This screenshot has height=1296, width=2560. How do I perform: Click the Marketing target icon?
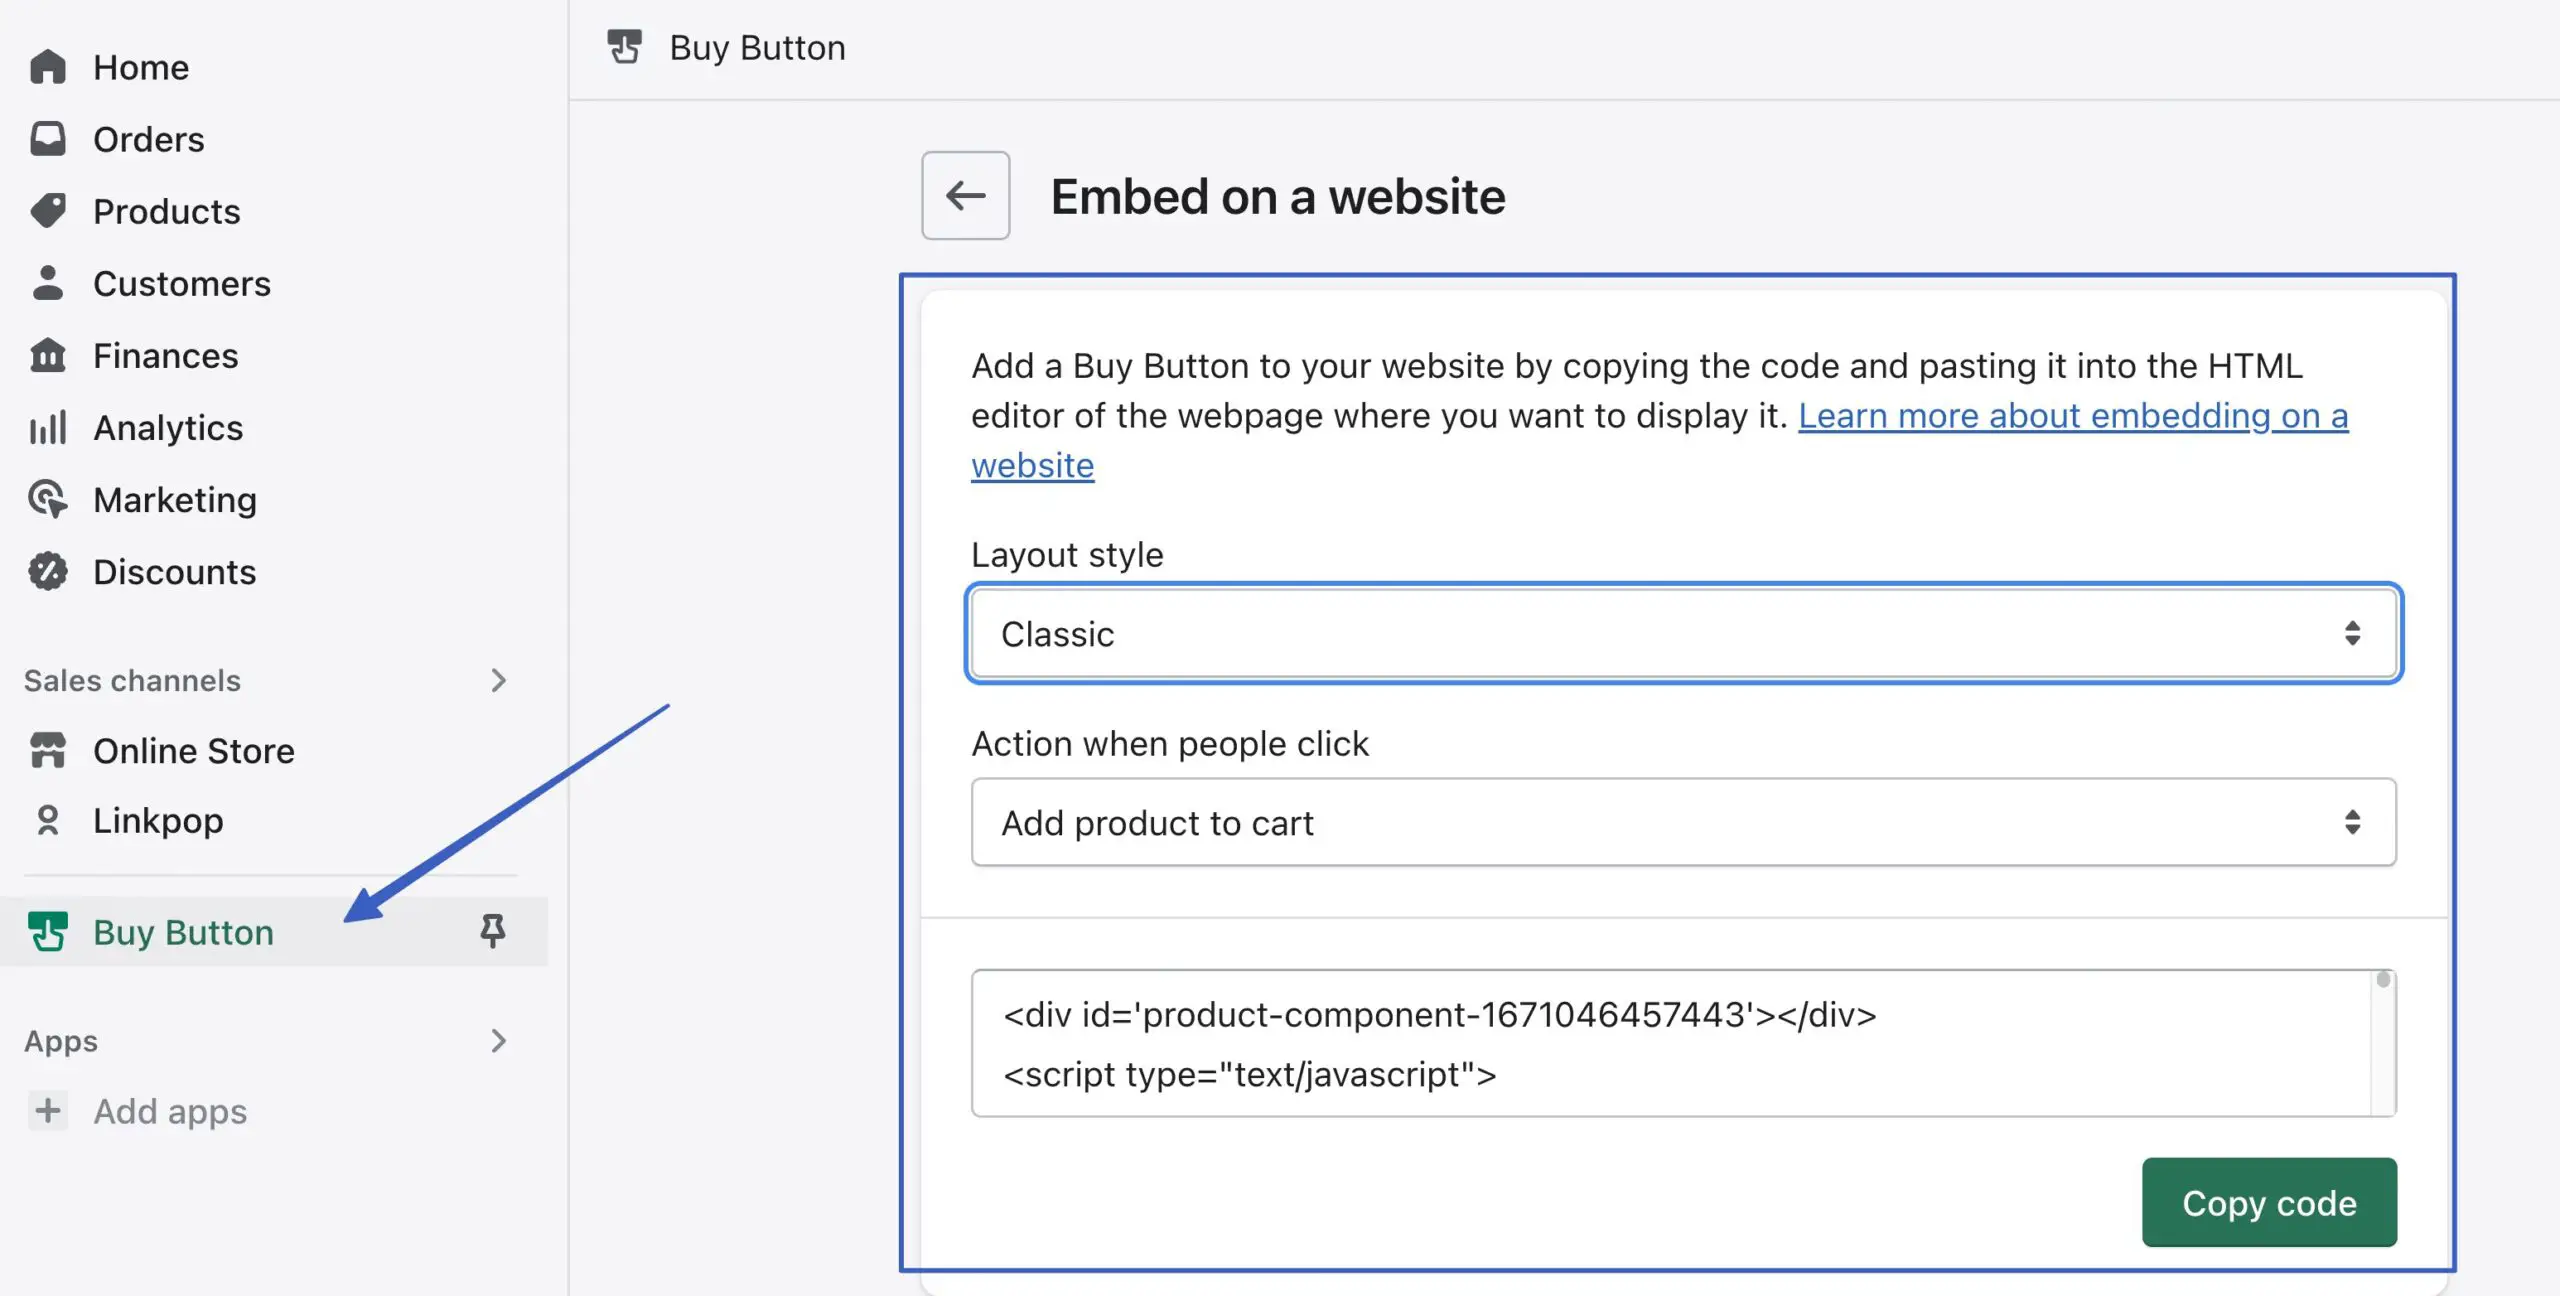click(x=47, y=499)
